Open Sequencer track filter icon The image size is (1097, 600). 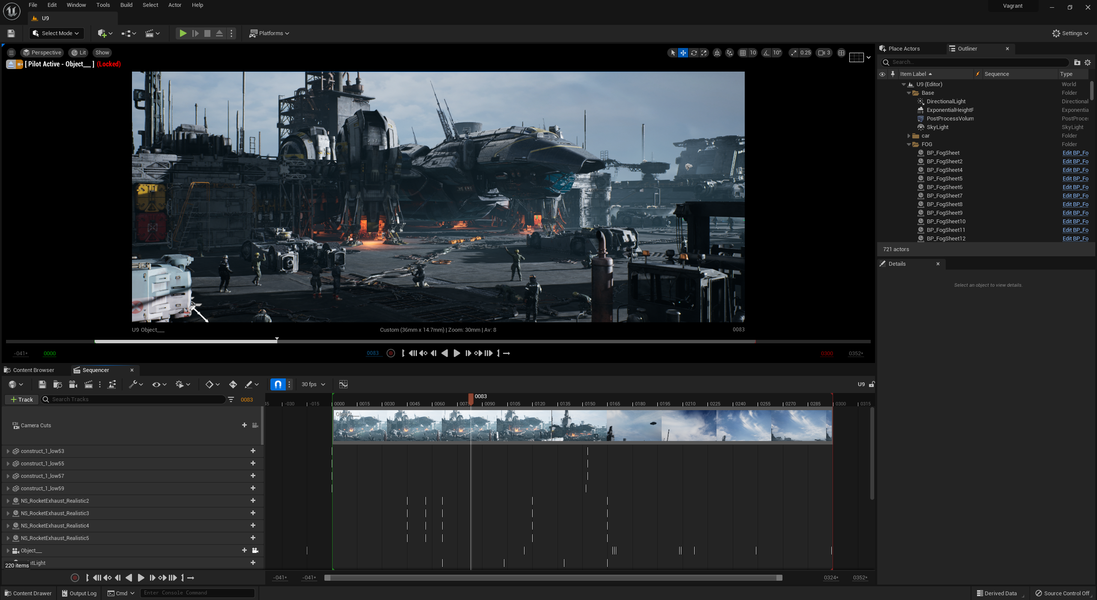click(231, 399)
